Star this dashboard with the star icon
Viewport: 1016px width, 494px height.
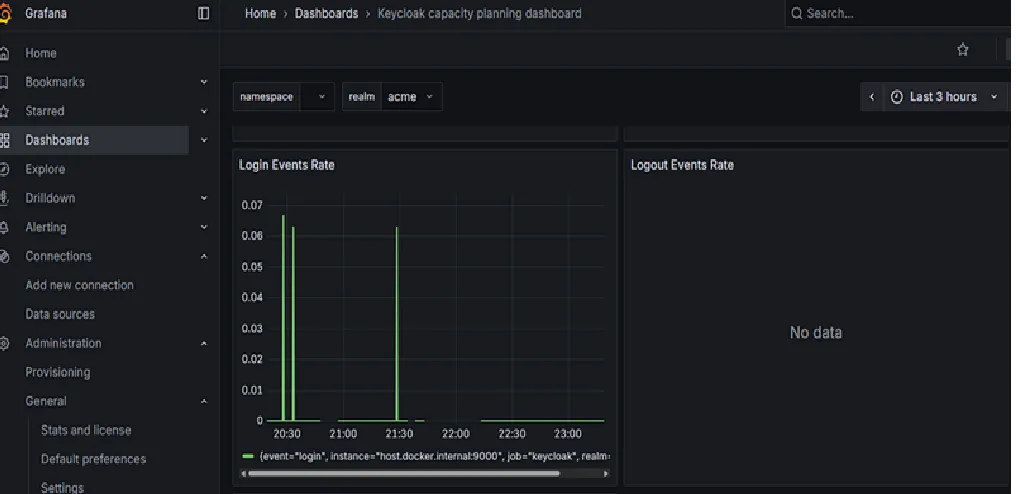[x=963, y=49]
